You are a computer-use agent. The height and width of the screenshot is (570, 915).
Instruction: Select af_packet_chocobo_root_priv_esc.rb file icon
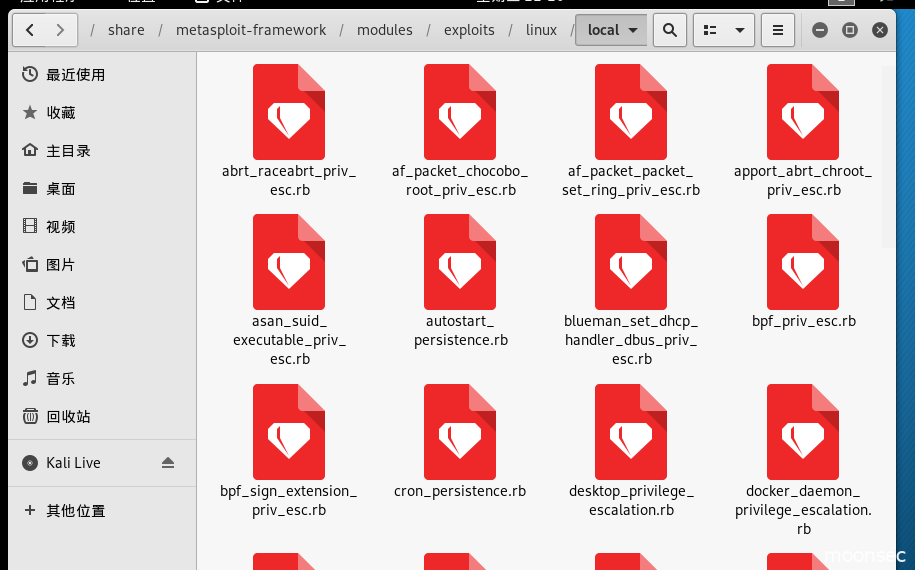460,111
